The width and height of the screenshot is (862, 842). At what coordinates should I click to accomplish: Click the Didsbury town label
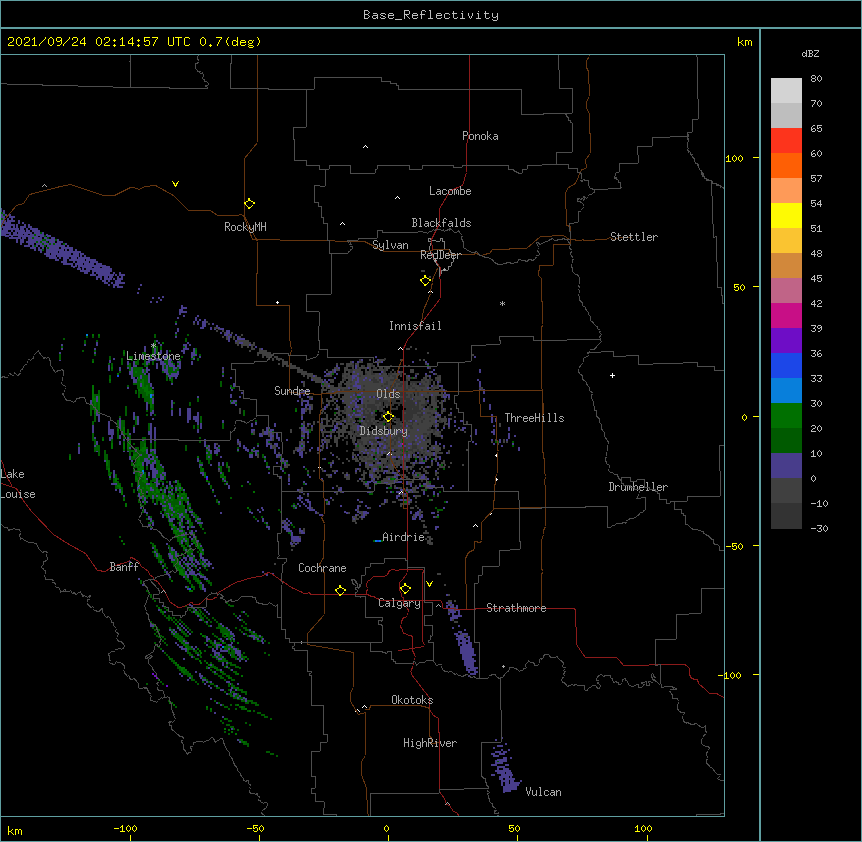pos(384,431)
